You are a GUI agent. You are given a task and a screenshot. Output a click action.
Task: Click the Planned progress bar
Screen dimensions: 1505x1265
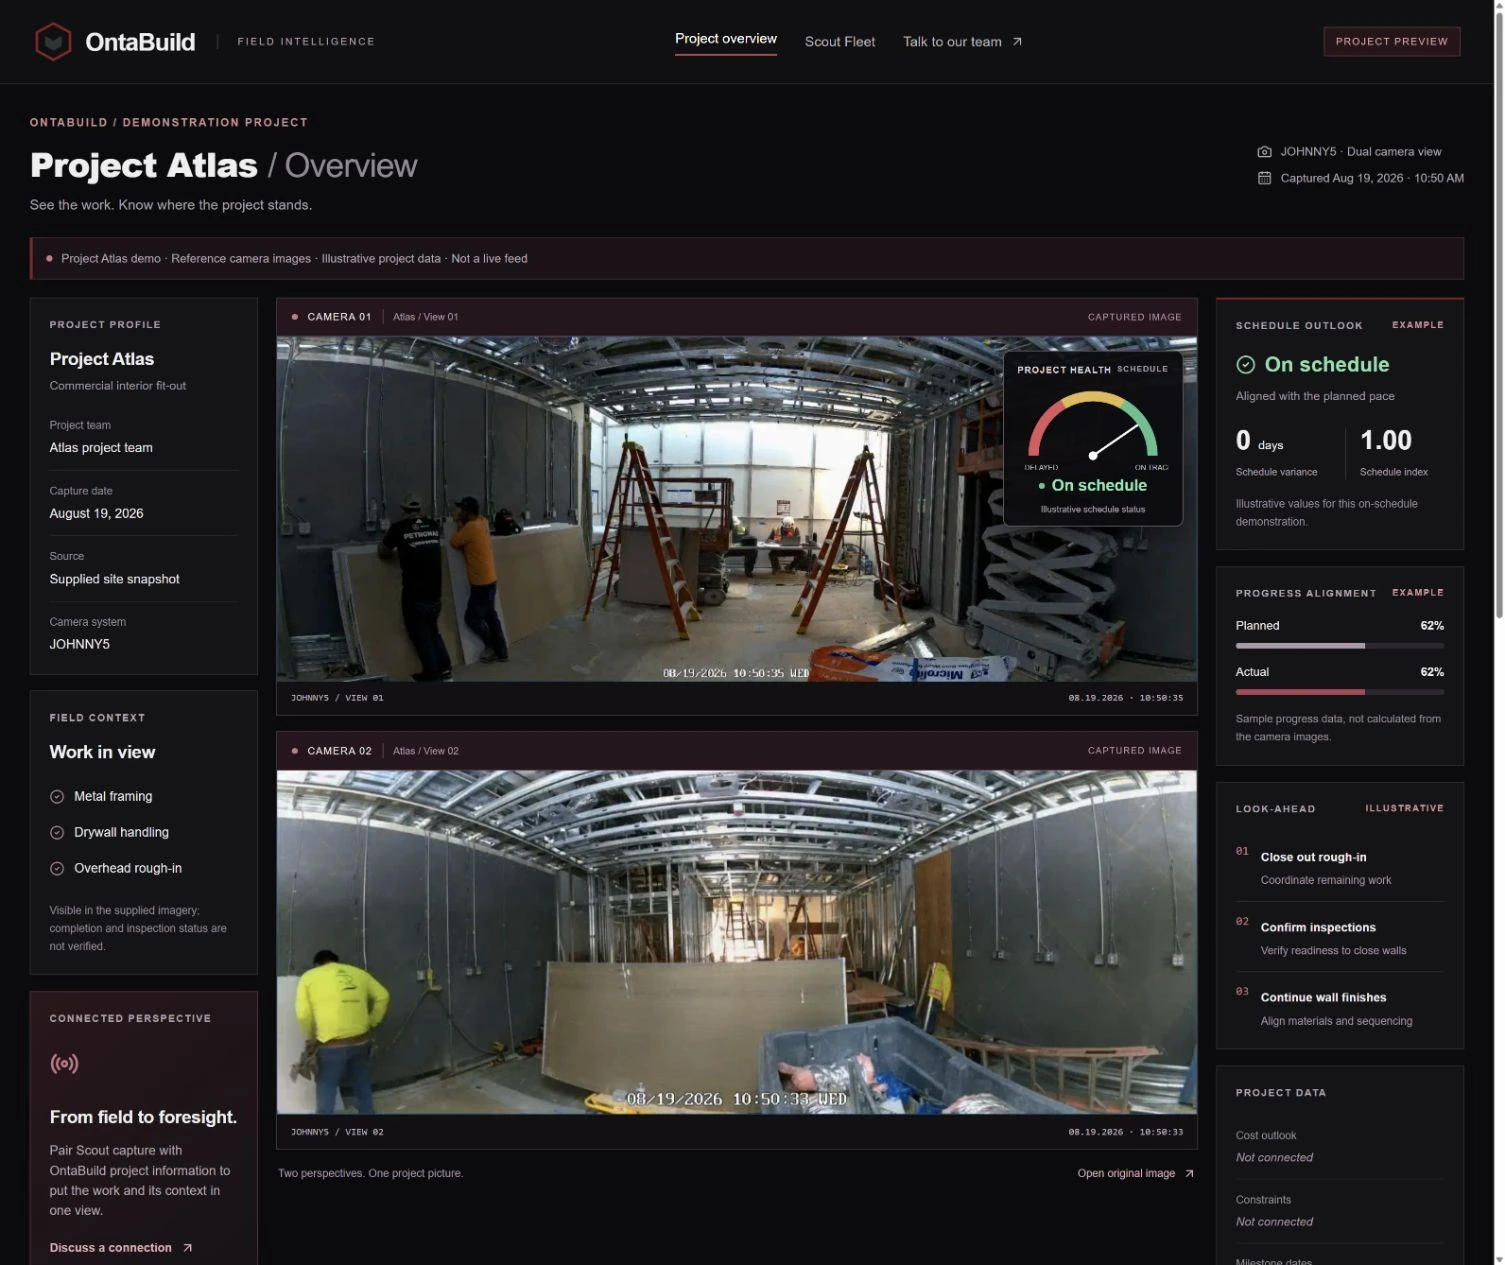tap(1339, 646)
